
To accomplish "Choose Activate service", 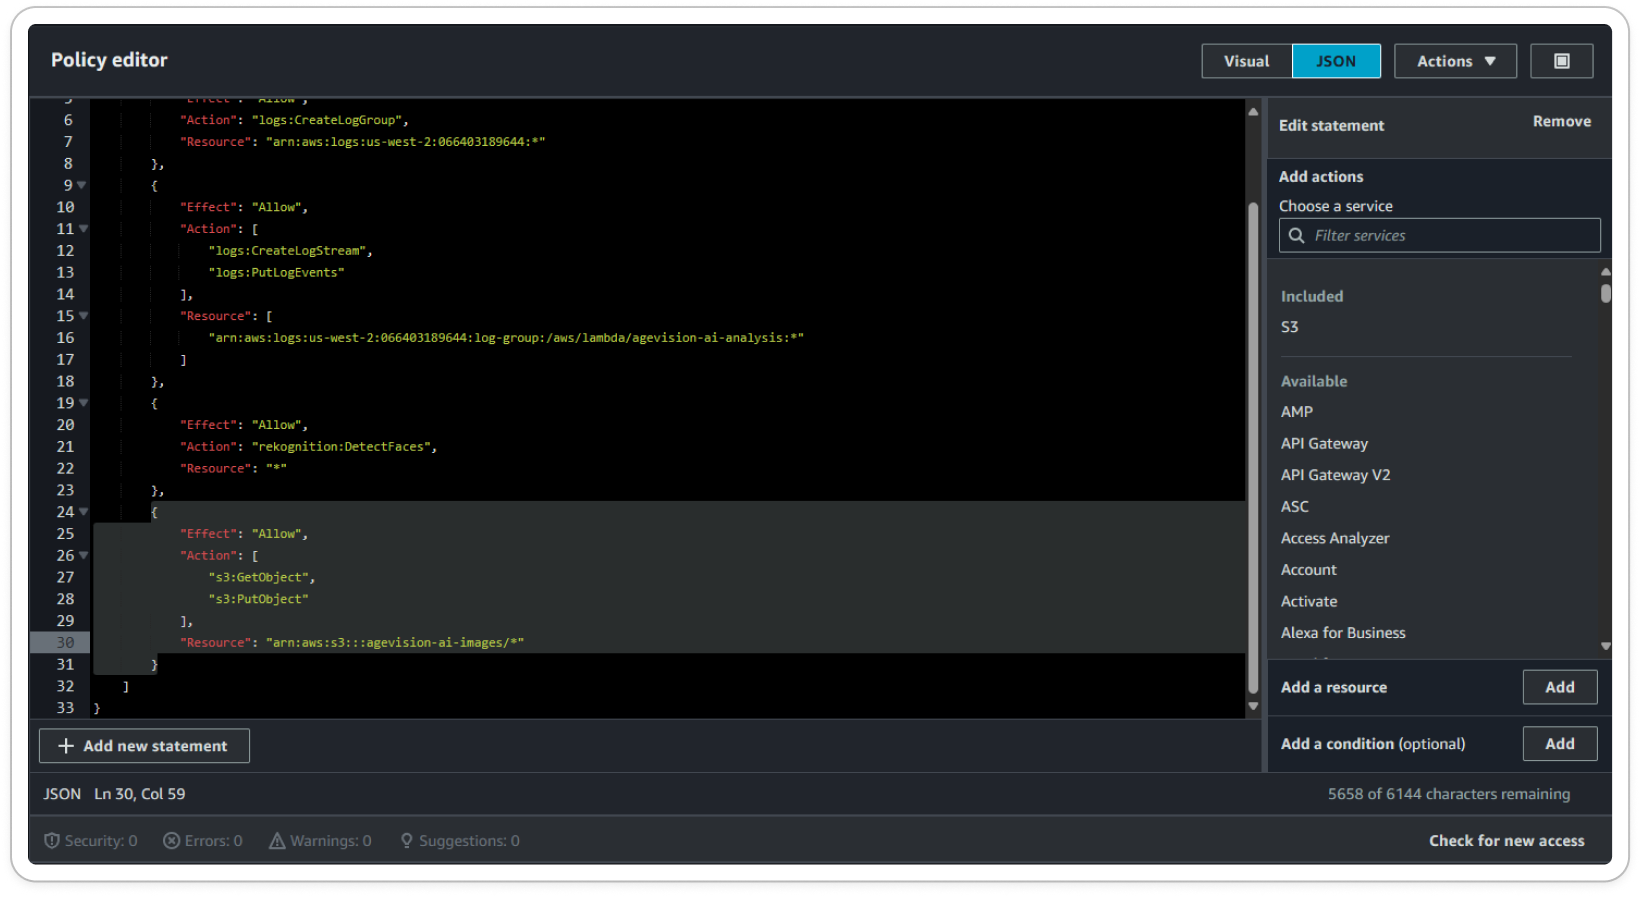I will [1308, 602].
